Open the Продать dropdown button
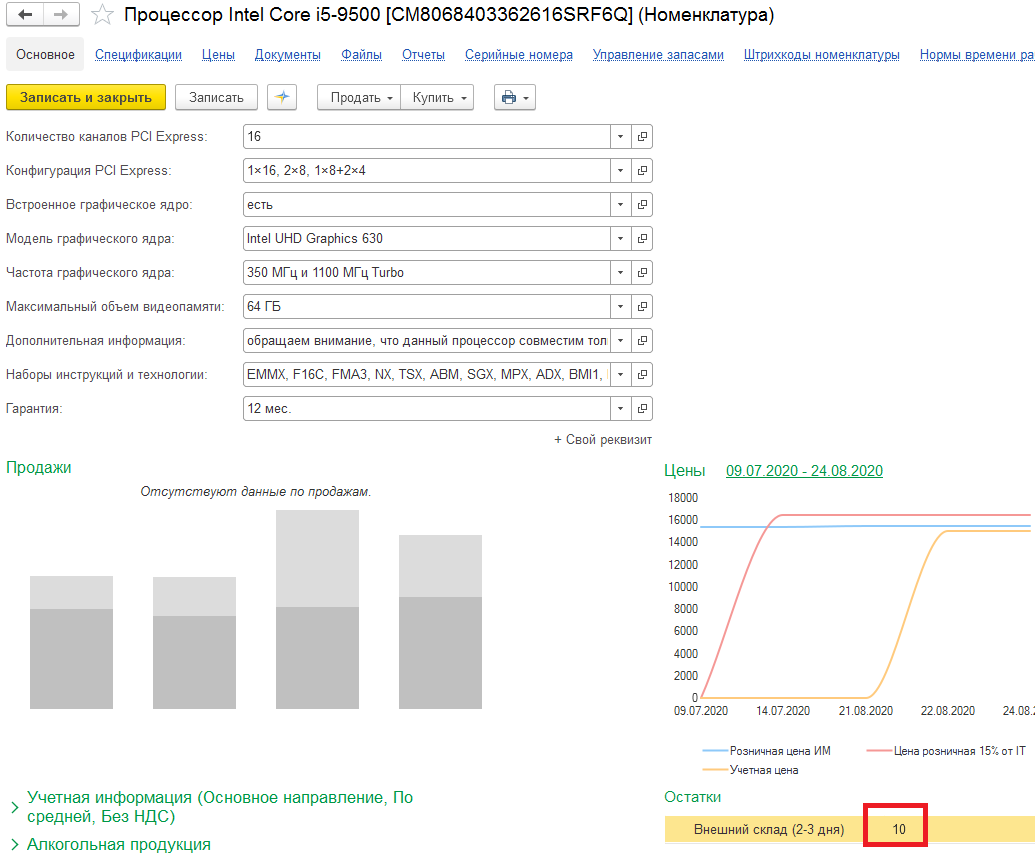Screen dimensions: 1035x862 [359, 97]
